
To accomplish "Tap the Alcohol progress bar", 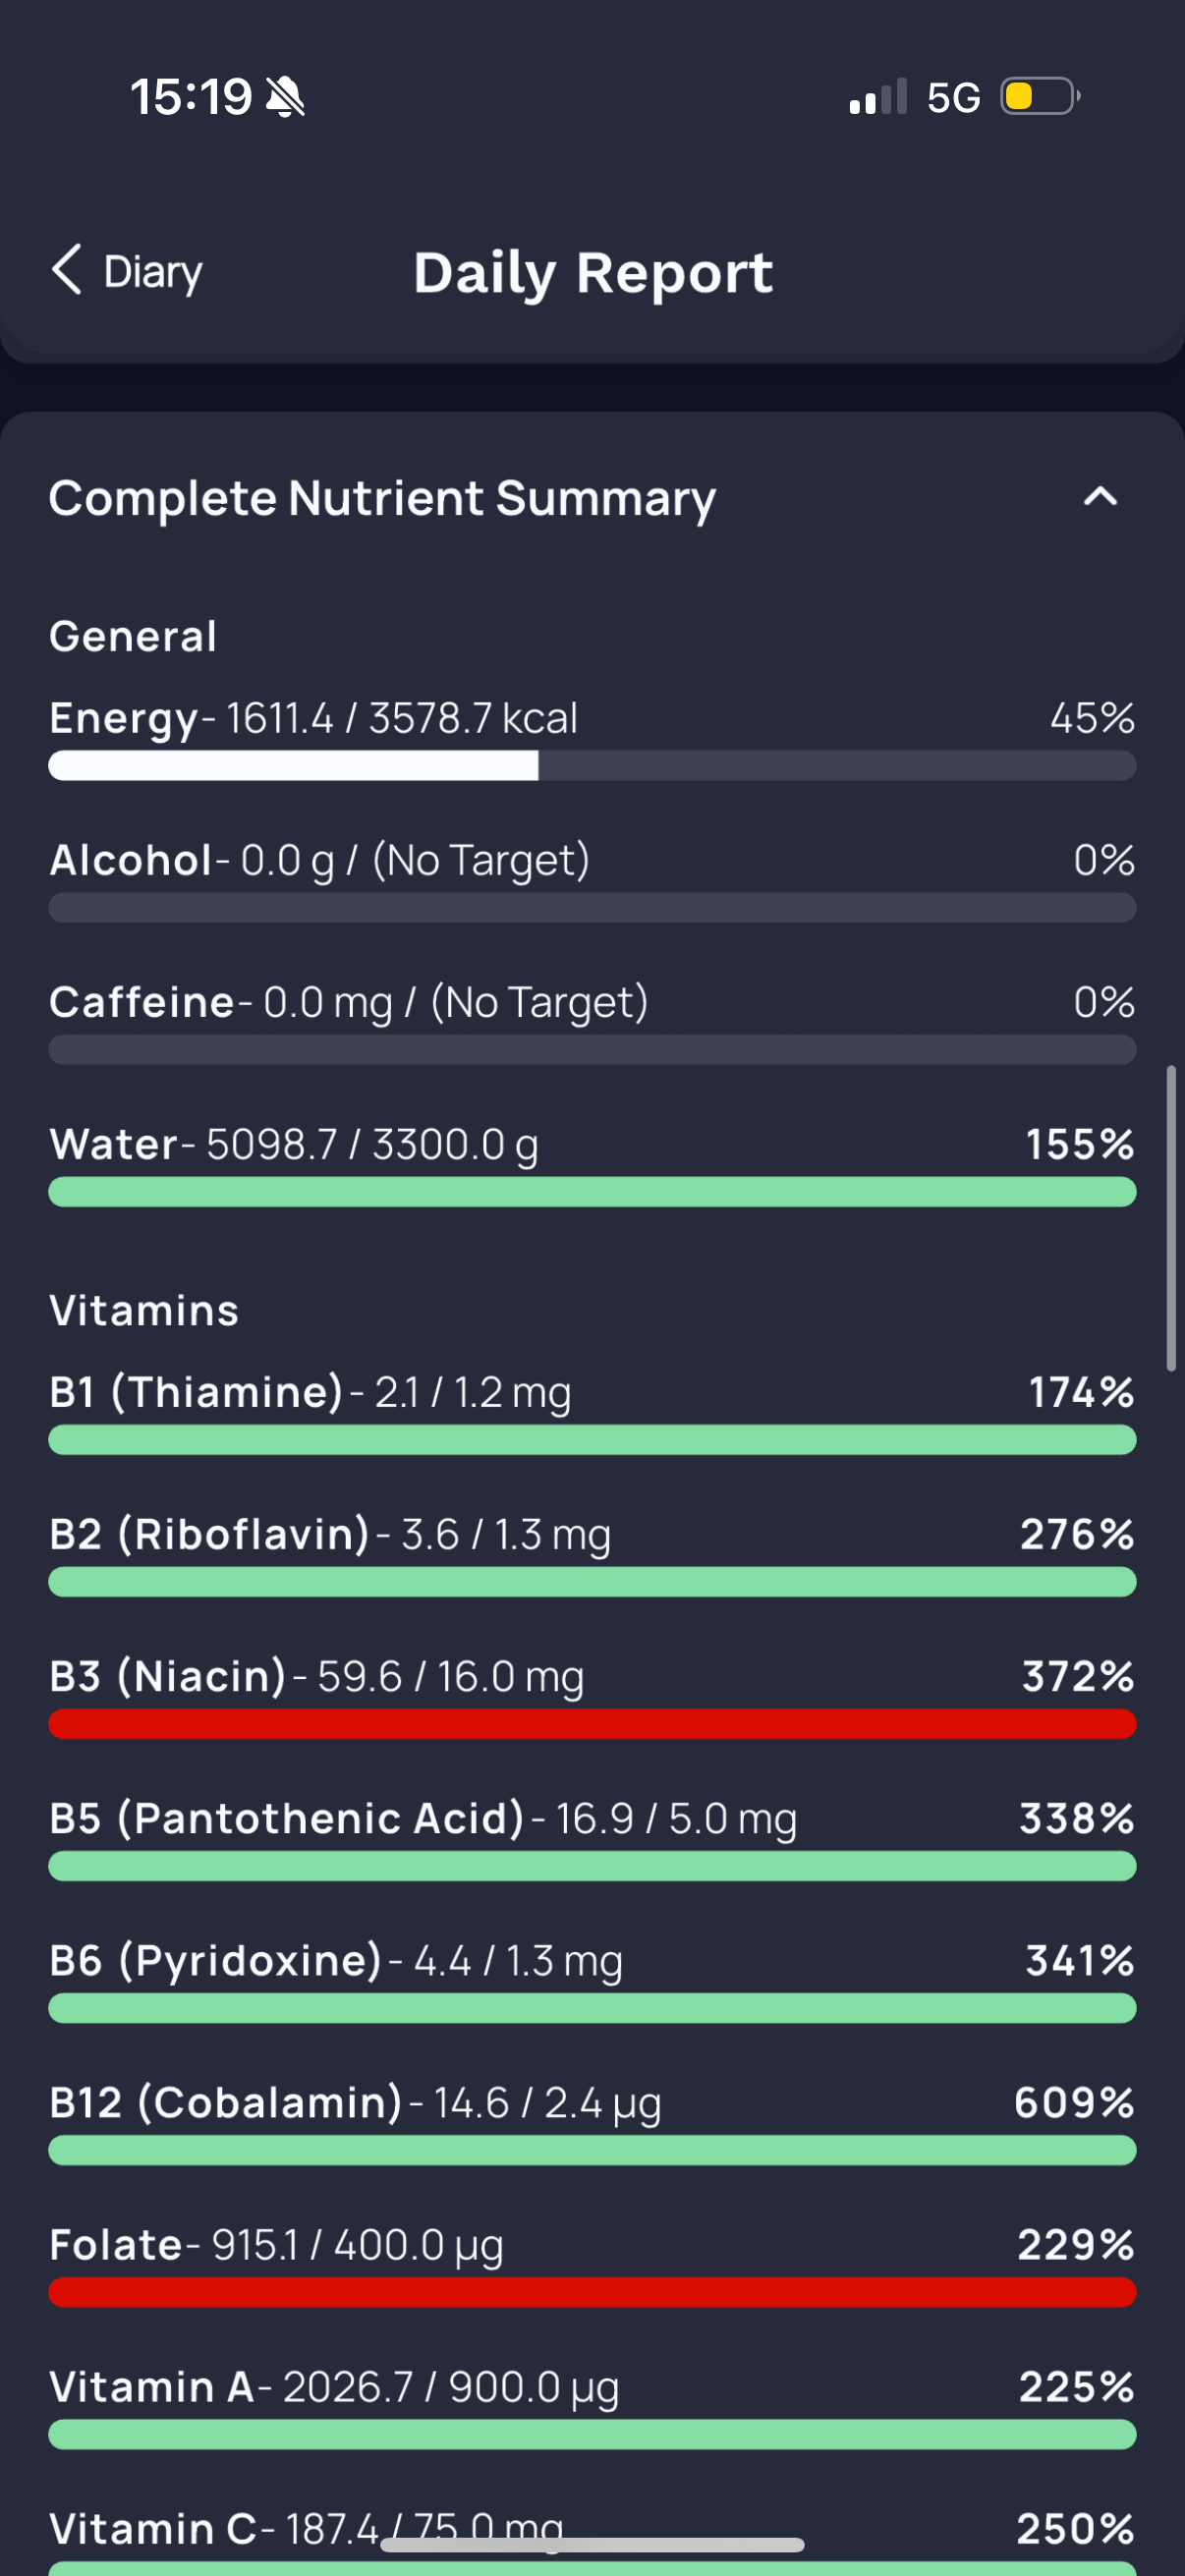I will coord(592,908).
